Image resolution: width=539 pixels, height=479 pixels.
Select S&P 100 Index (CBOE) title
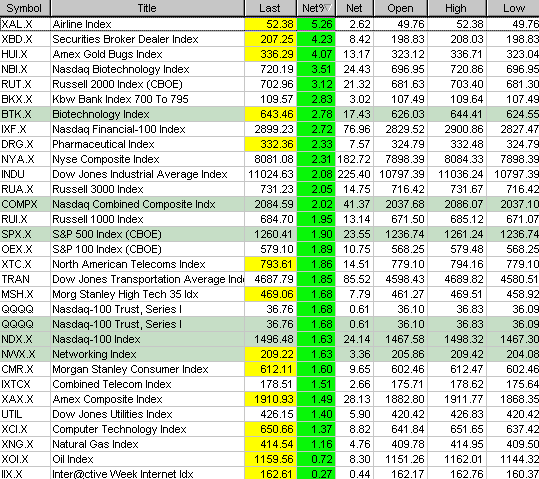pyautogui.click(x=107, y=249)
